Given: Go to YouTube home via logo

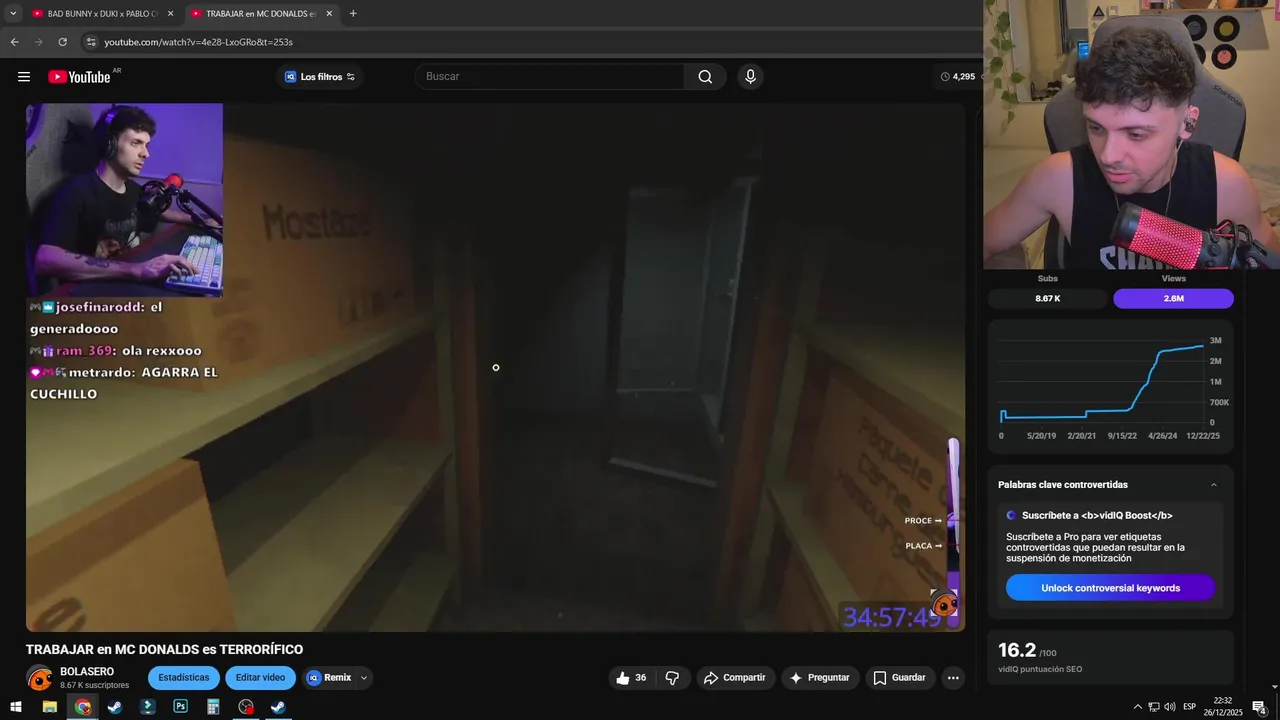Looking at the screenshot, I should pos(79,77).
